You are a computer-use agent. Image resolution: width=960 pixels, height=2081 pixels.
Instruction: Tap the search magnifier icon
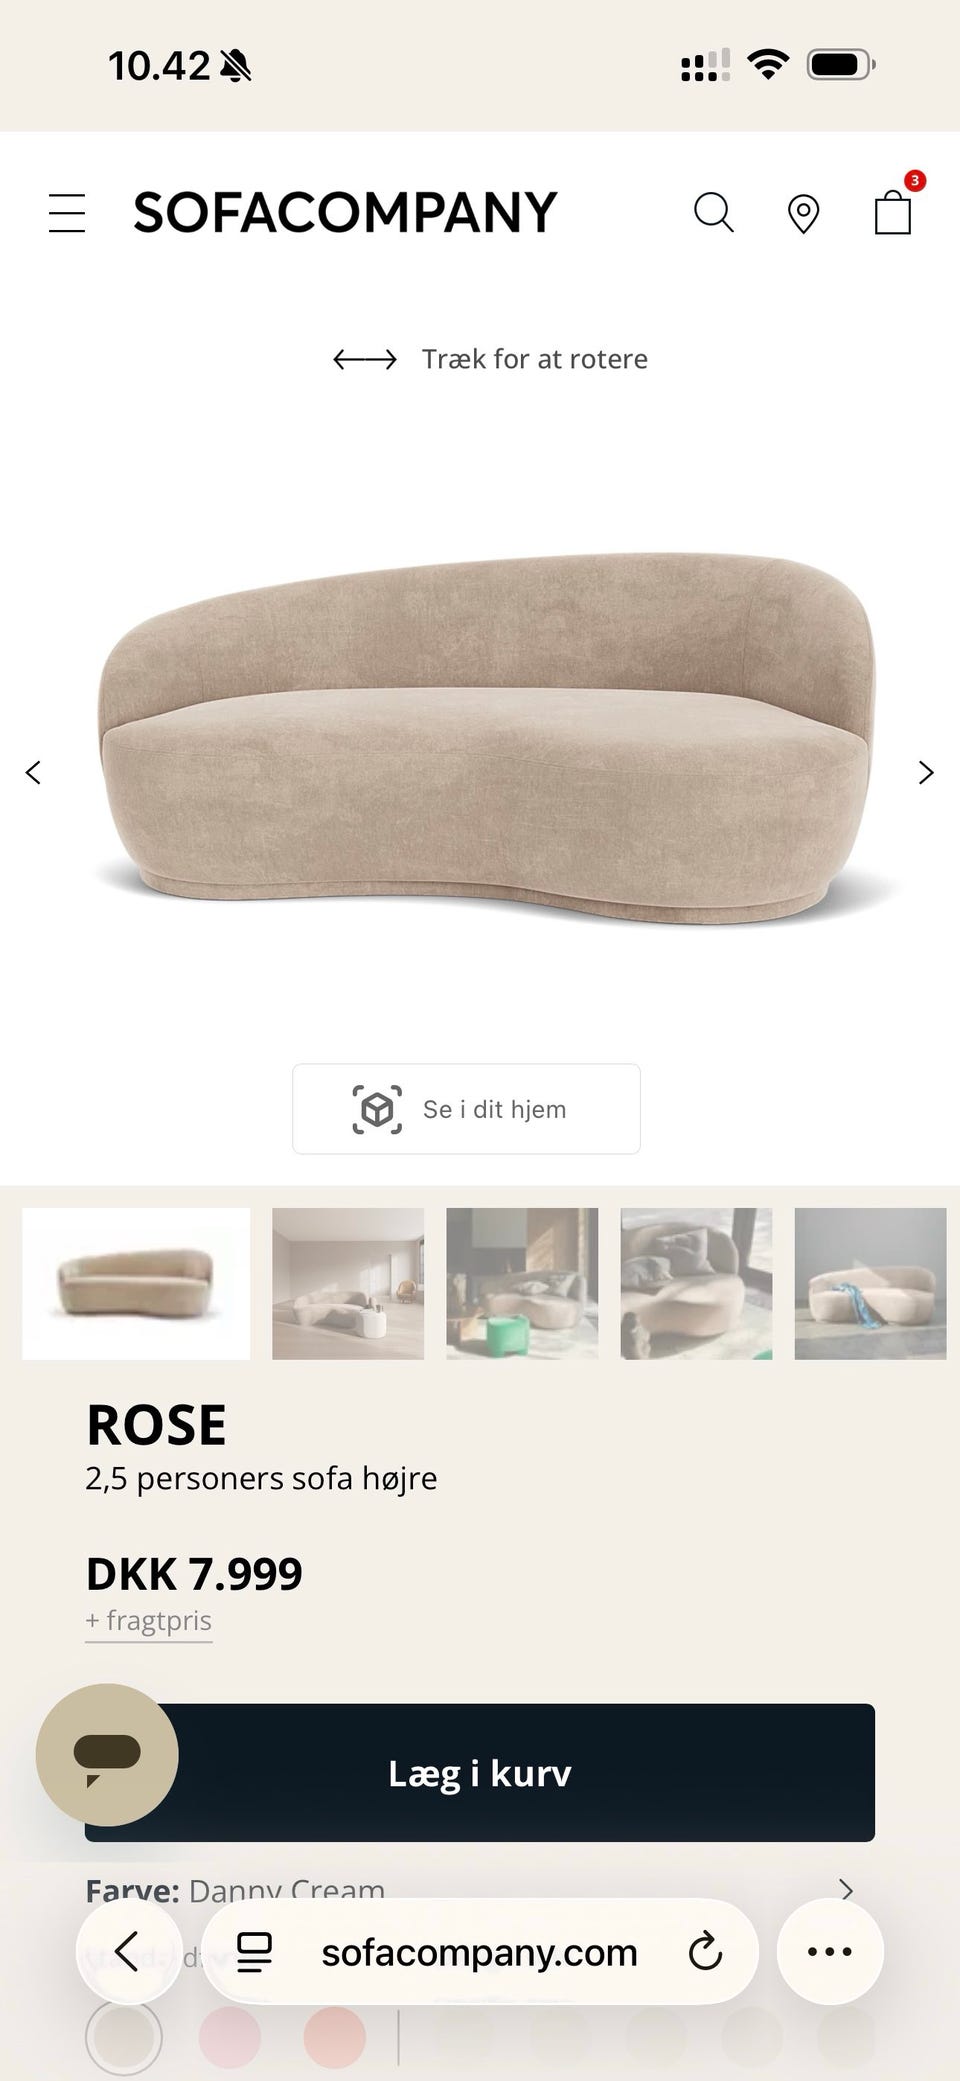[x=714, y=213]
